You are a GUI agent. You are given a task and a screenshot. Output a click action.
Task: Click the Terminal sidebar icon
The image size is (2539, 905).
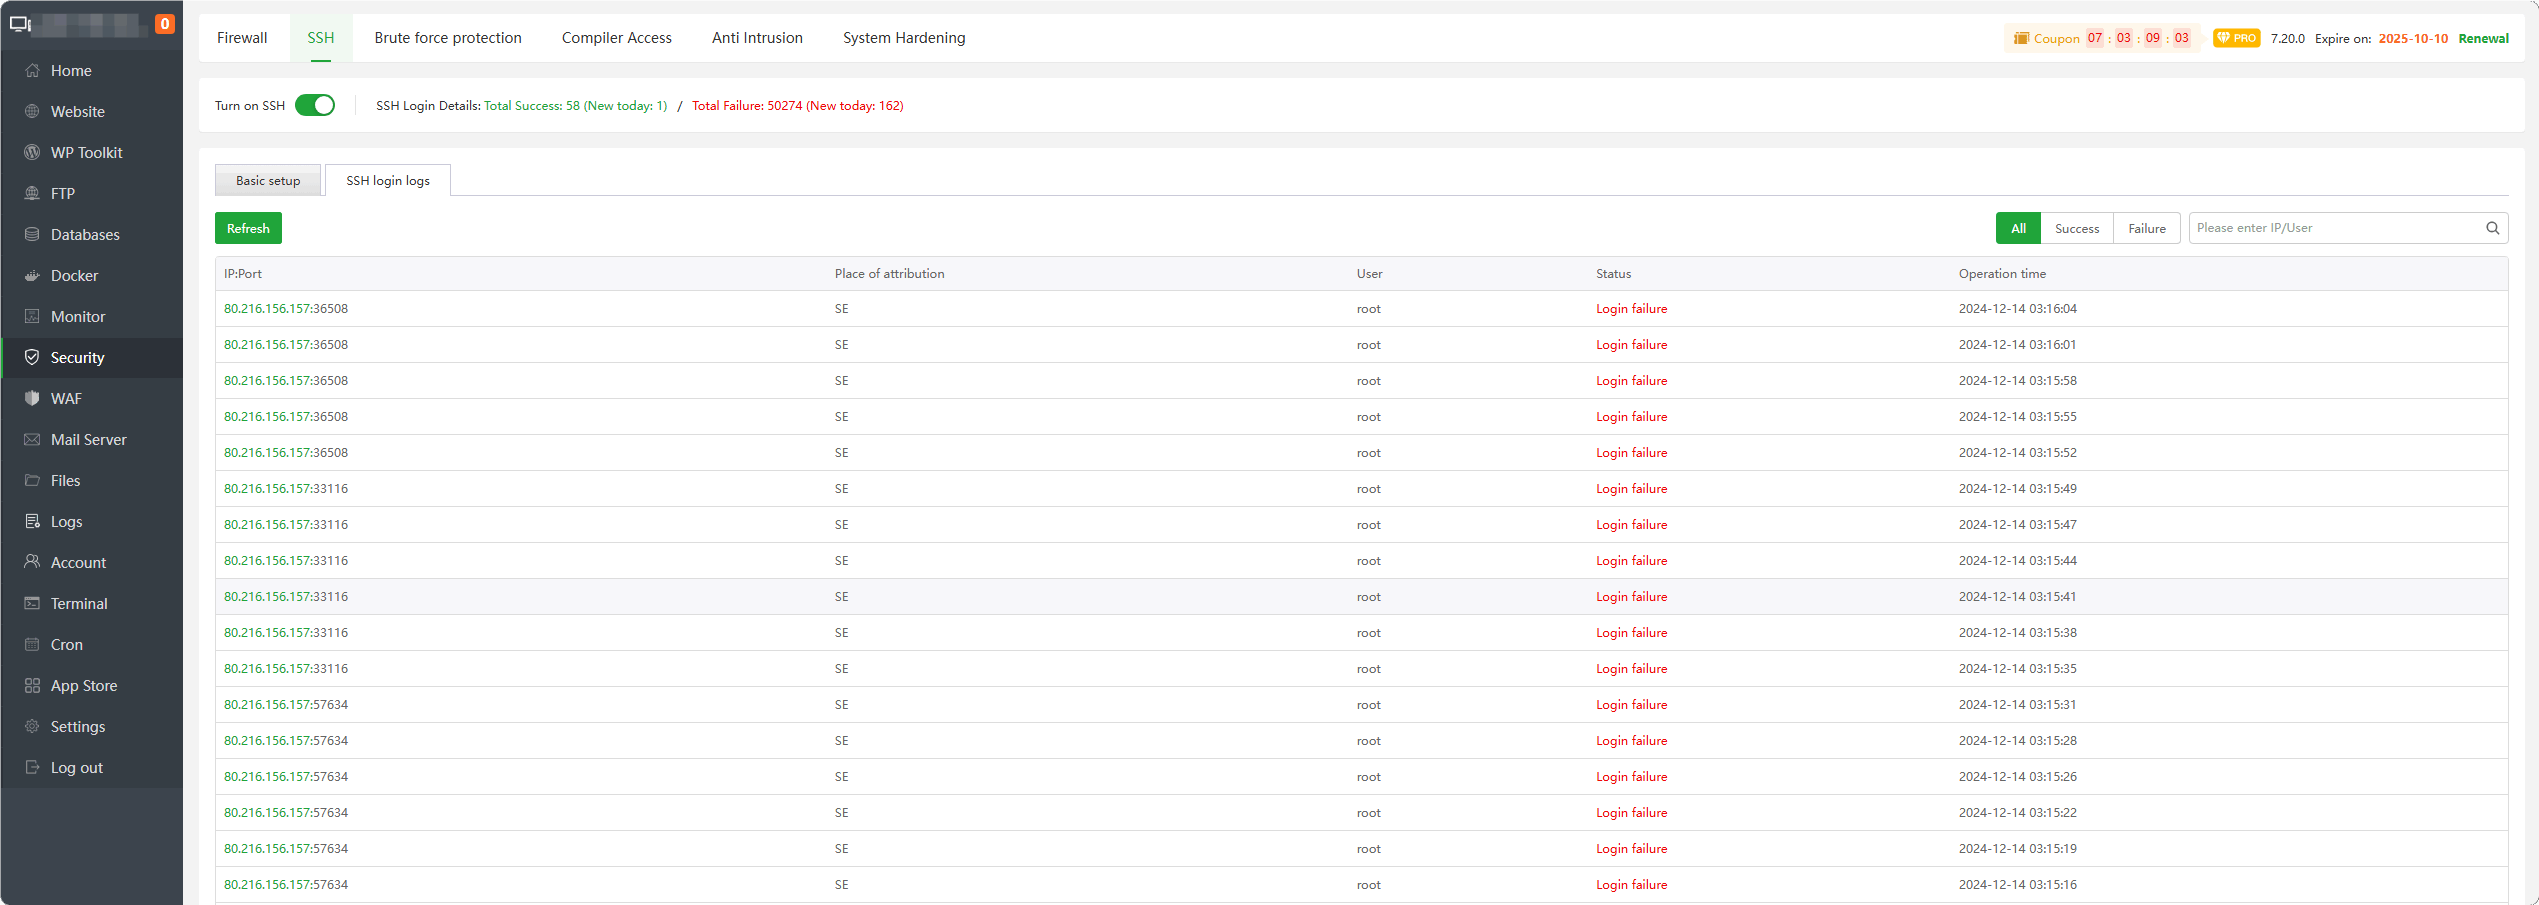[32, 603]
